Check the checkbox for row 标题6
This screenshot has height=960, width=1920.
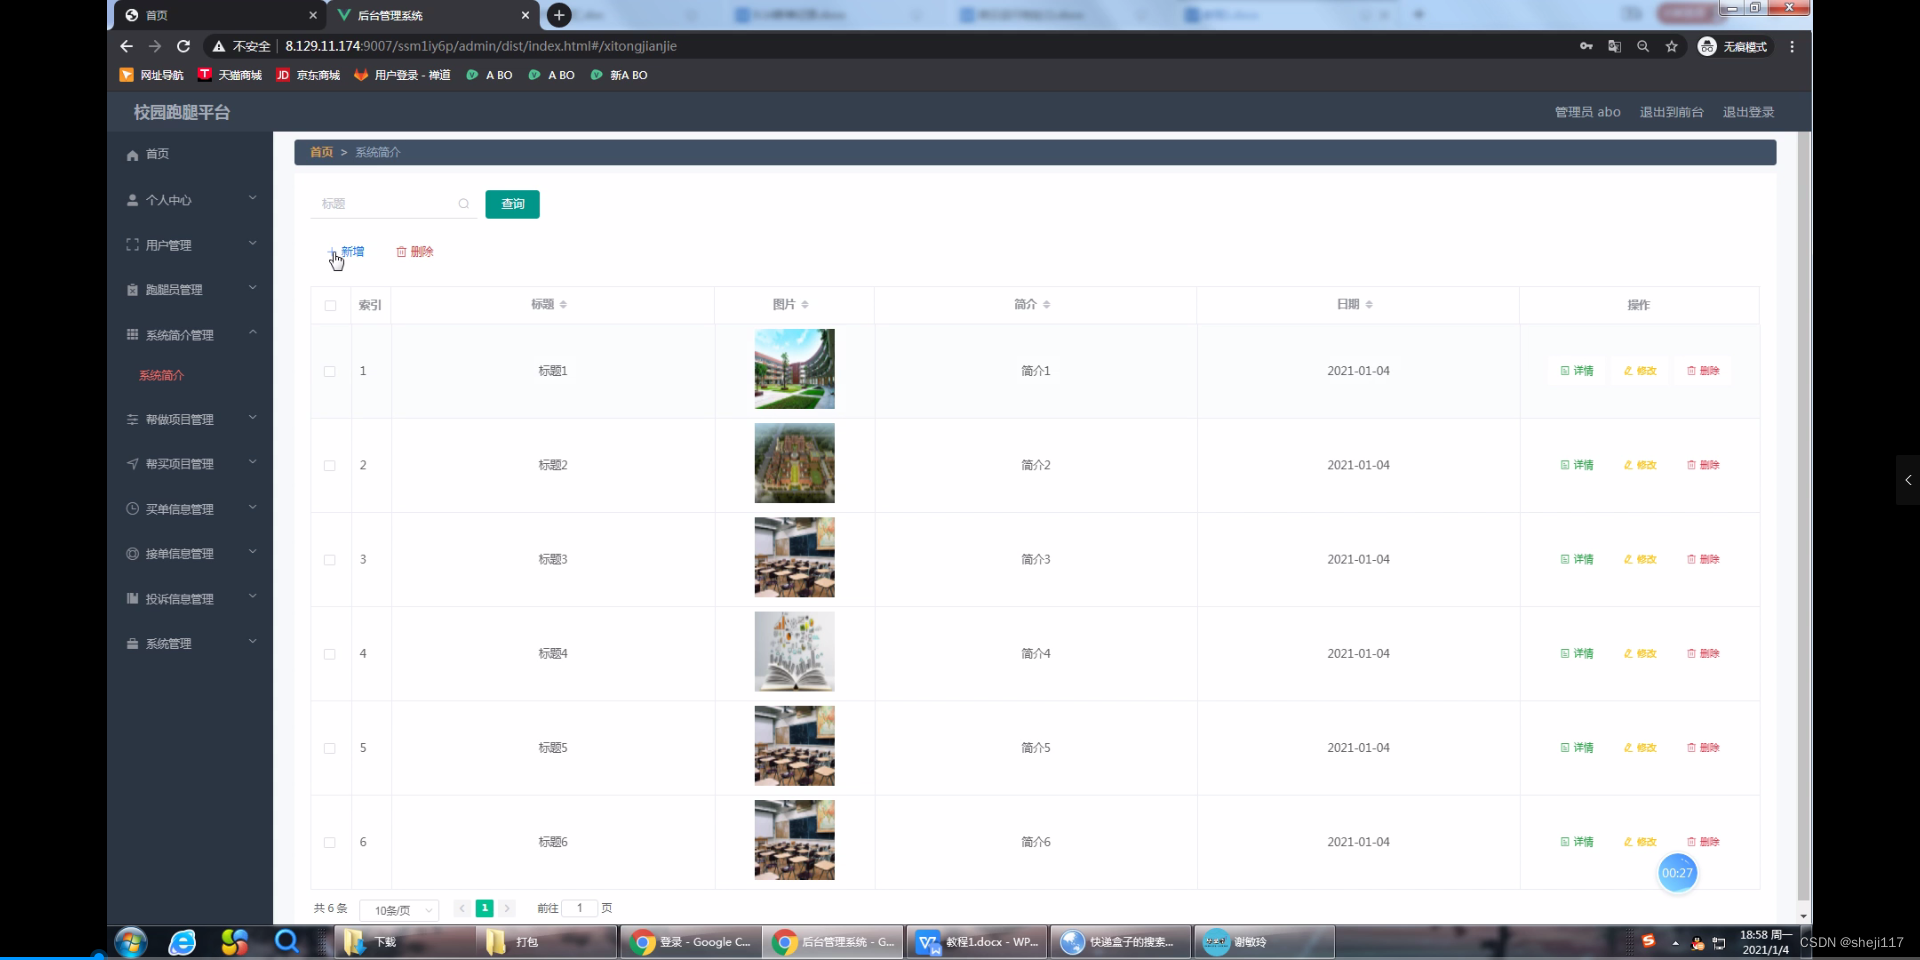330,842
